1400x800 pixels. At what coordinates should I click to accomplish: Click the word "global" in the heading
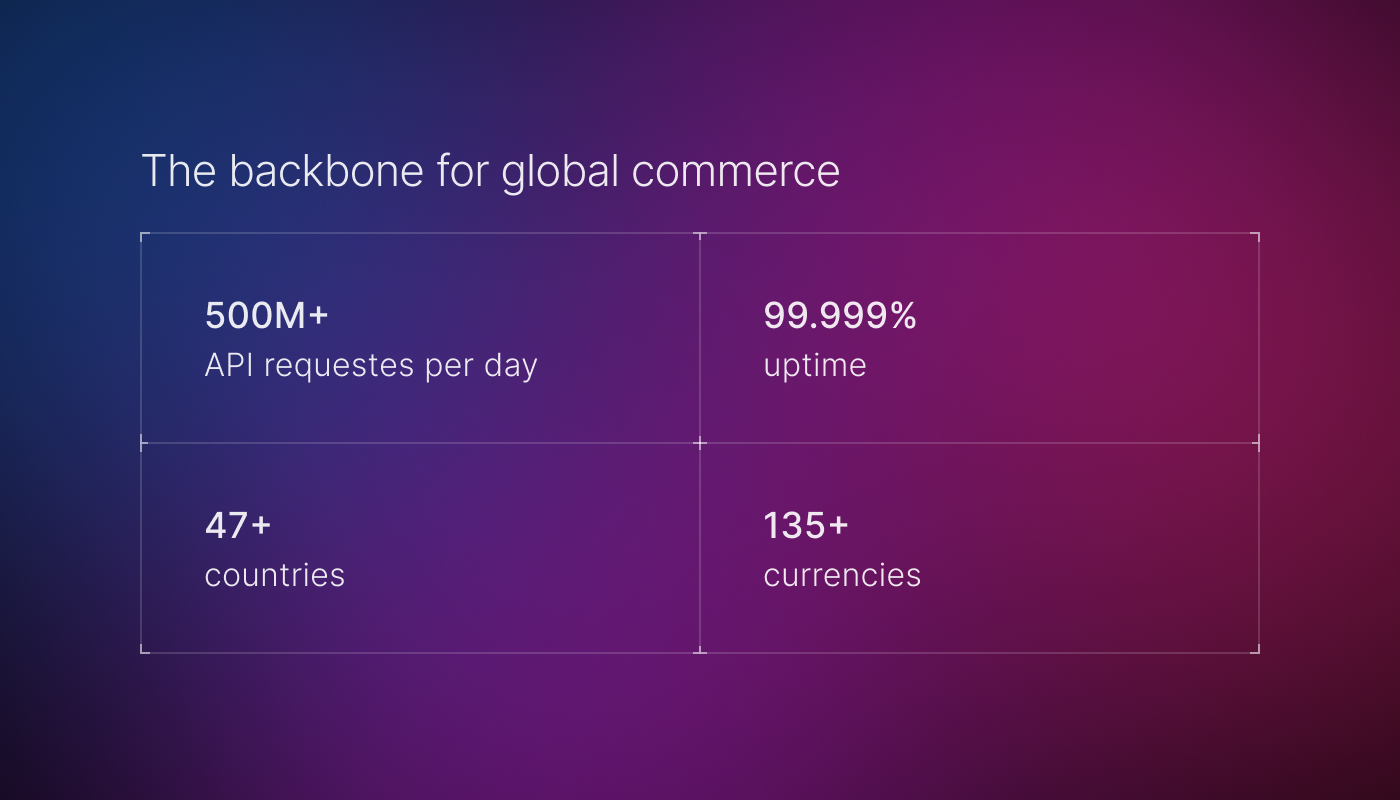pos(561,171)
